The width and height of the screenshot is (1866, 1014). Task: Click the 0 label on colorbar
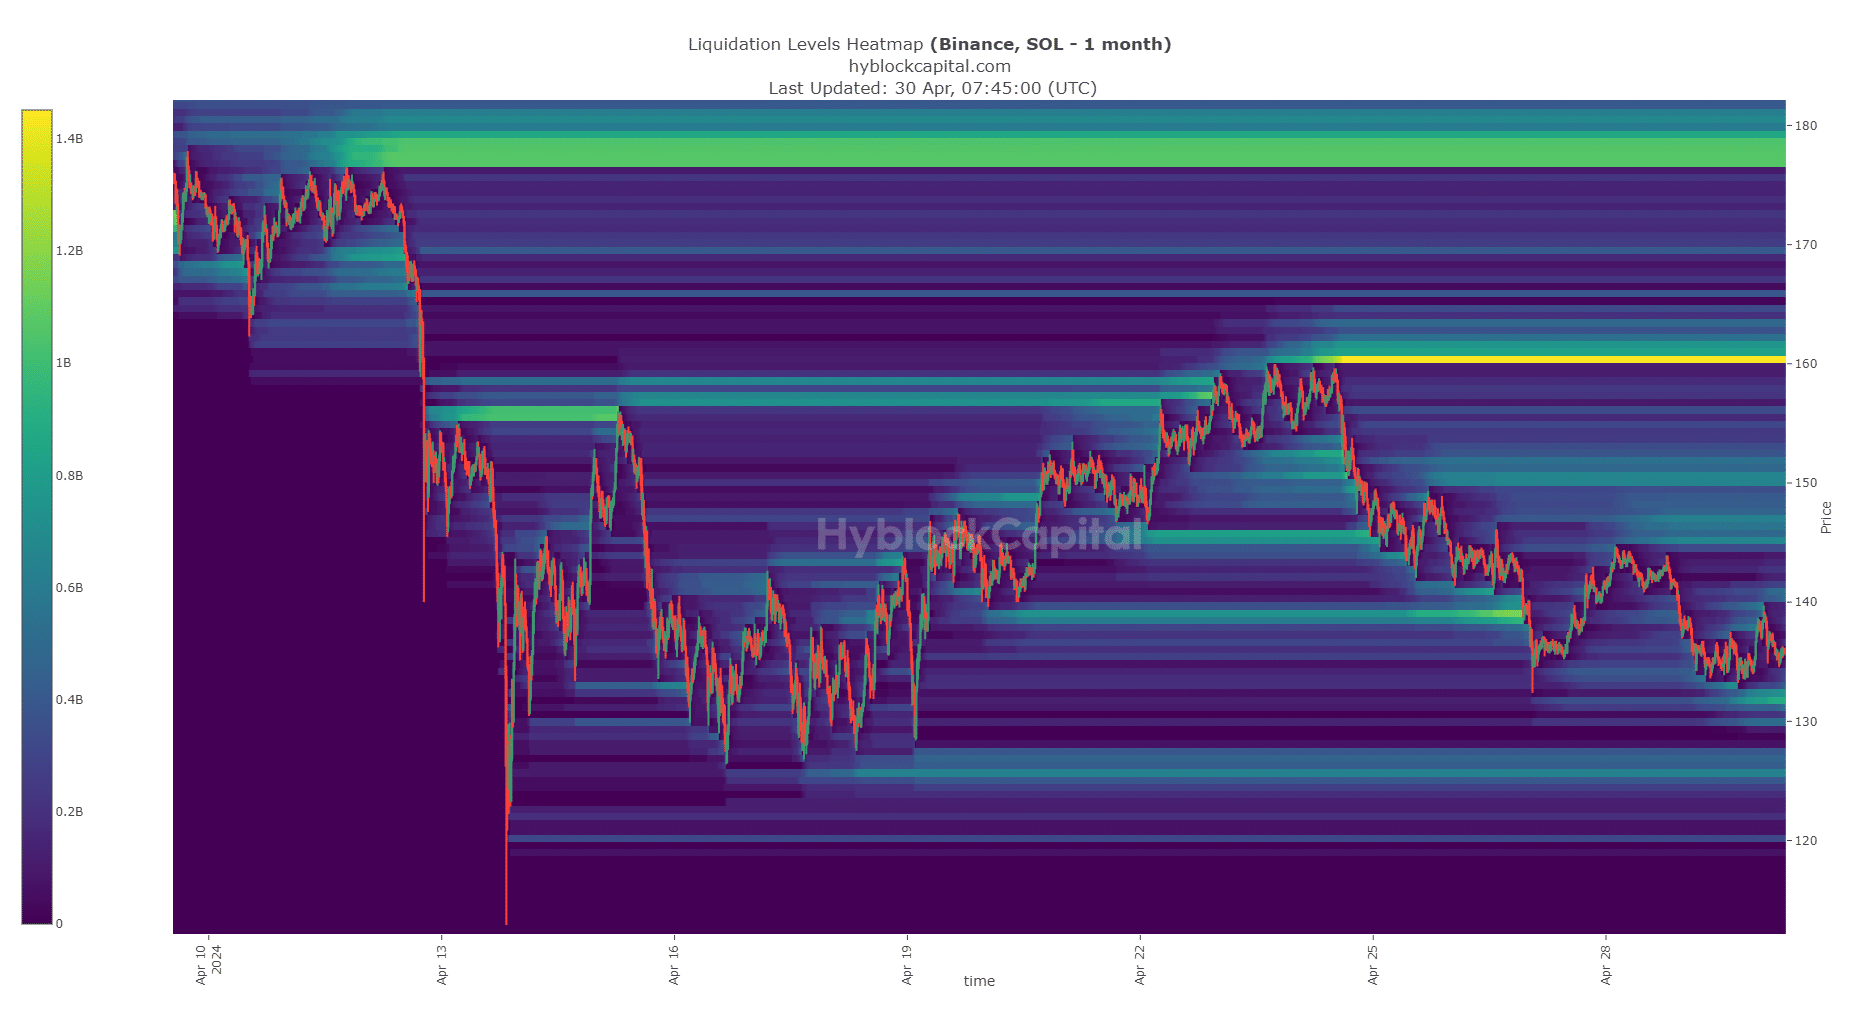point(59,923)
